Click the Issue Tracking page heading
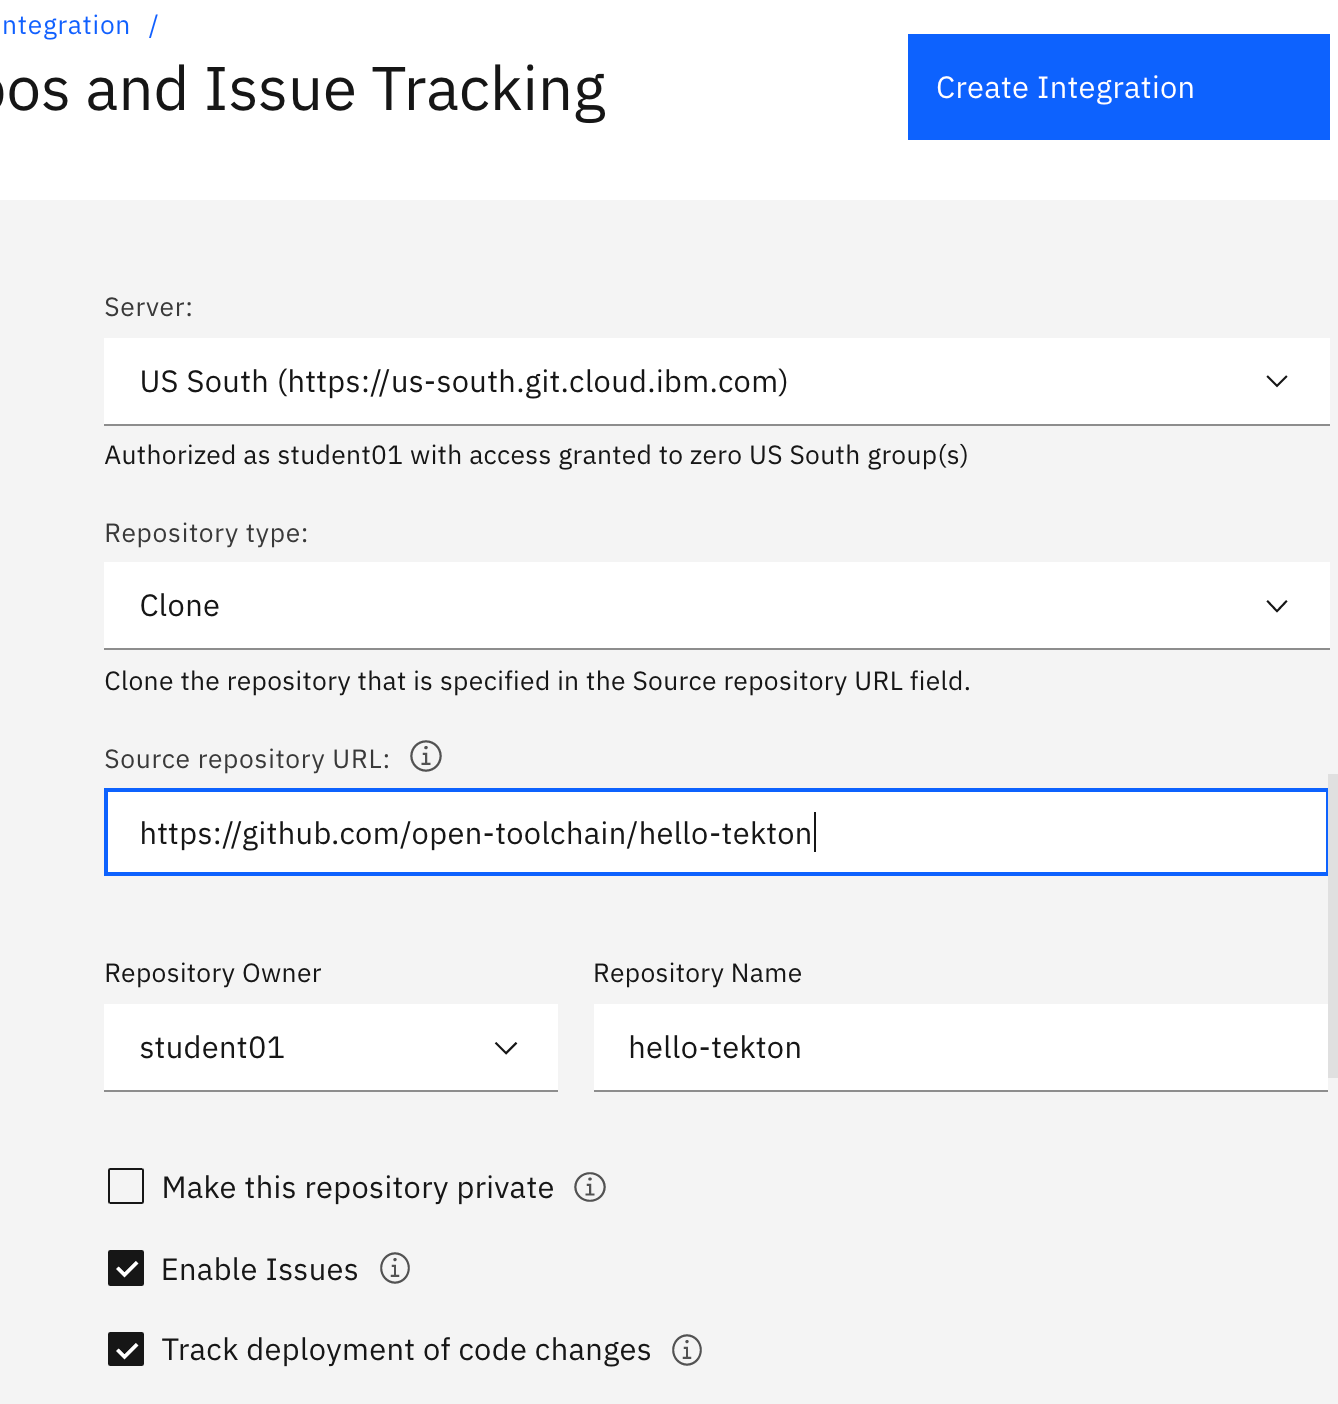The width and height of the screenshot is (1338, 1404). click(x=303, y=90)
